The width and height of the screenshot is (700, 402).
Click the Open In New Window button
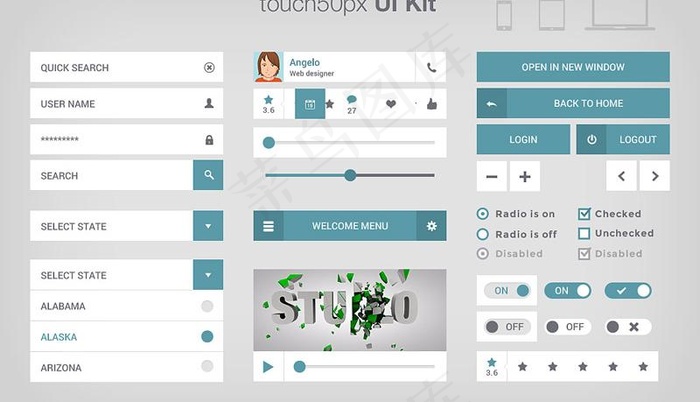(x=573, y=67)
